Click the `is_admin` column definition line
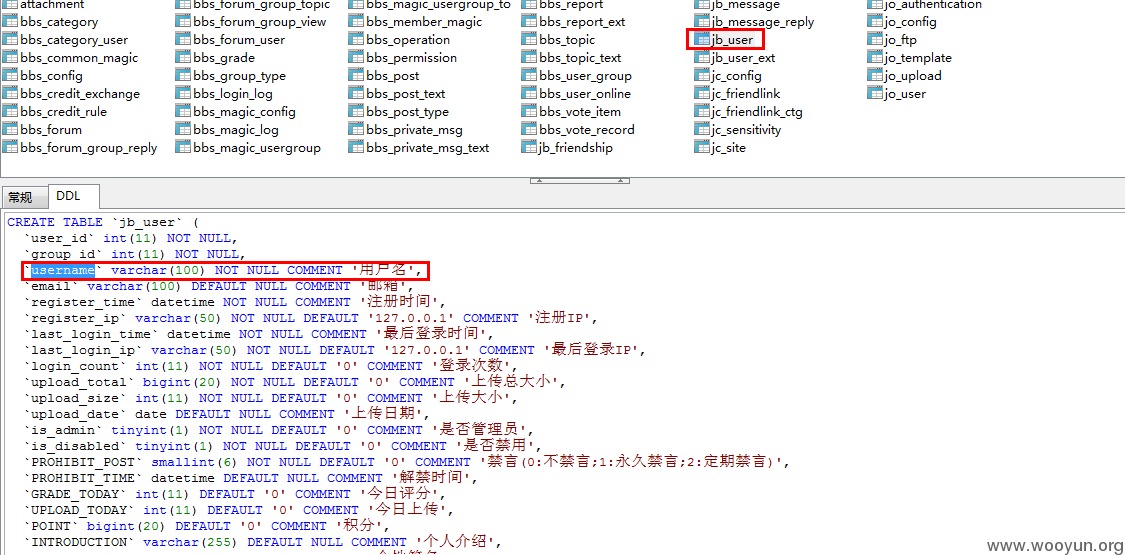The width and height of the screenshot is (1125, 555). 279,430
